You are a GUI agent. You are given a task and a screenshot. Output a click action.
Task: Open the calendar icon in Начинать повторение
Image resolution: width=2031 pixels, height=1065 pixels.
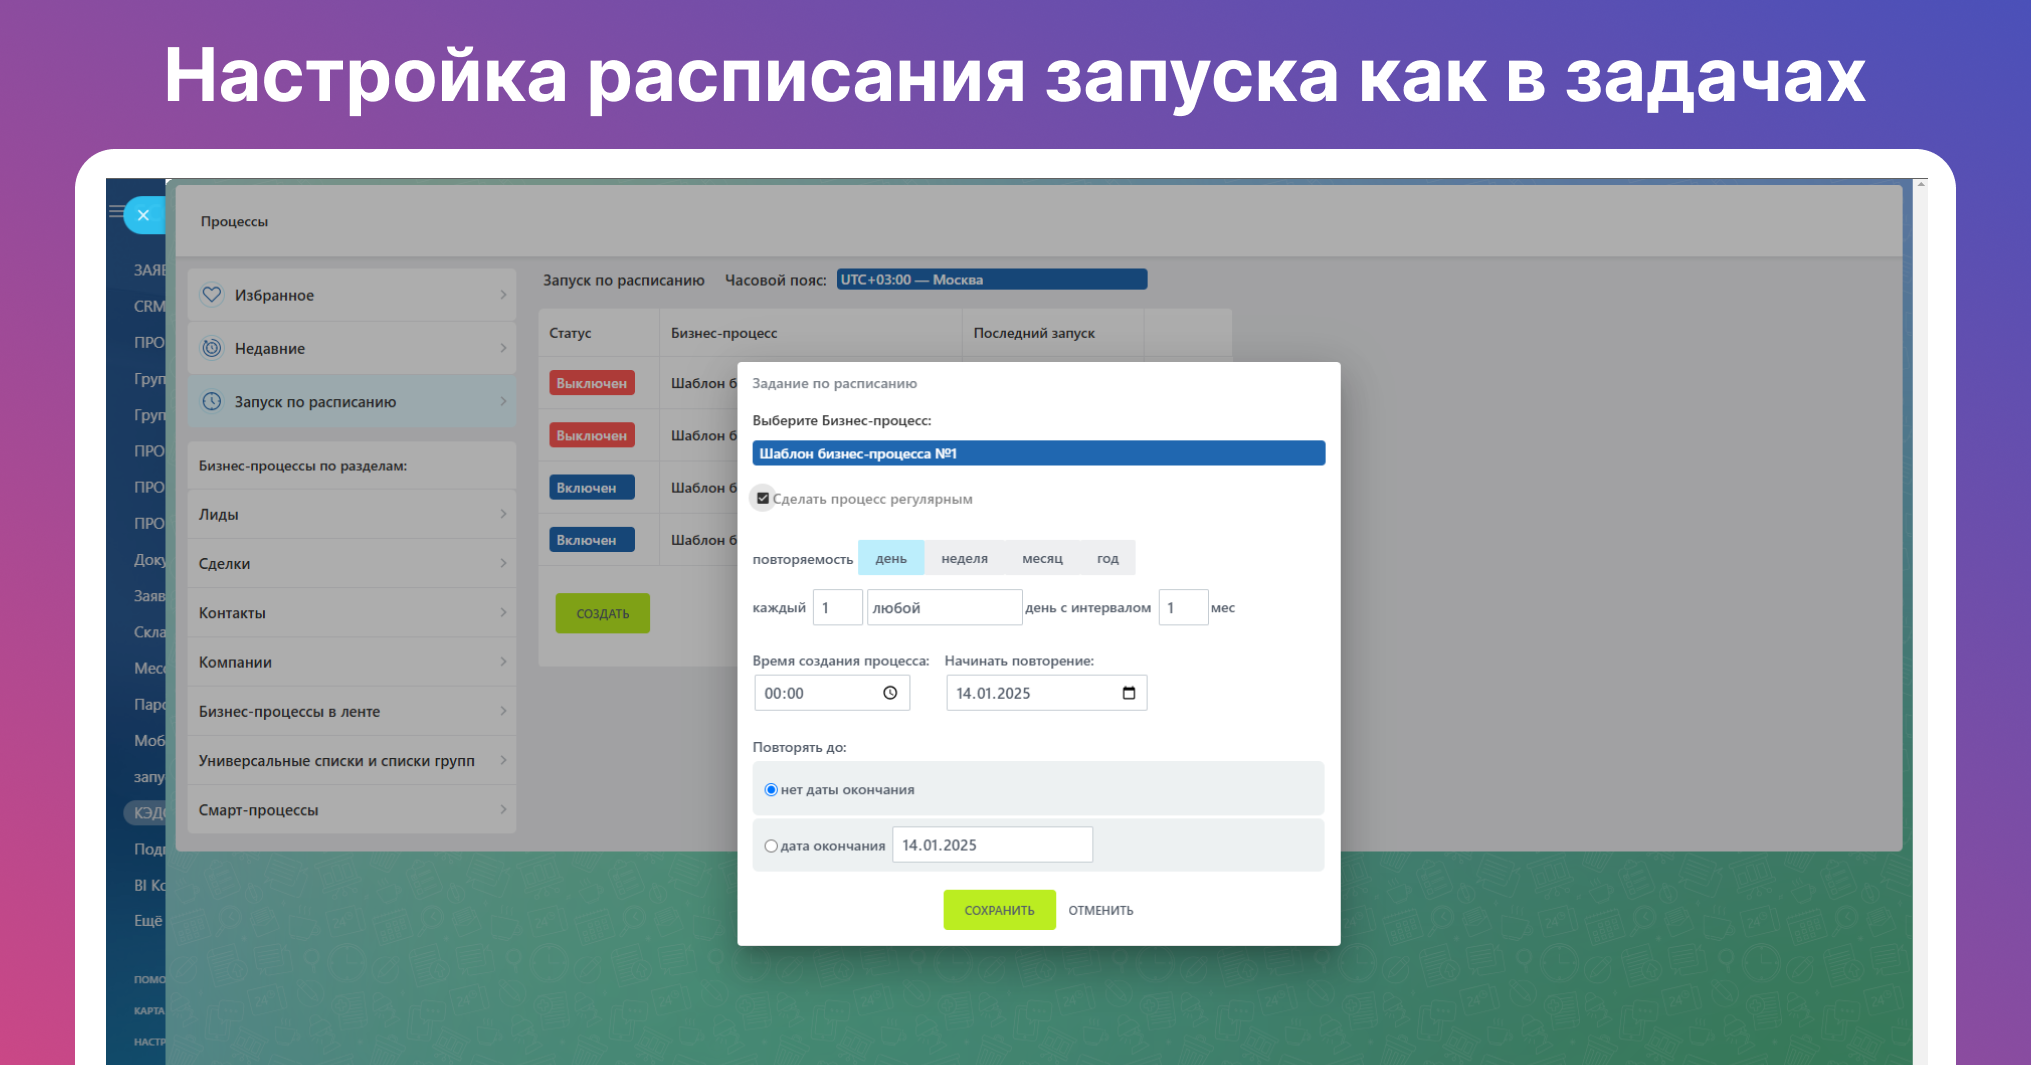(x=1129, y=693)
